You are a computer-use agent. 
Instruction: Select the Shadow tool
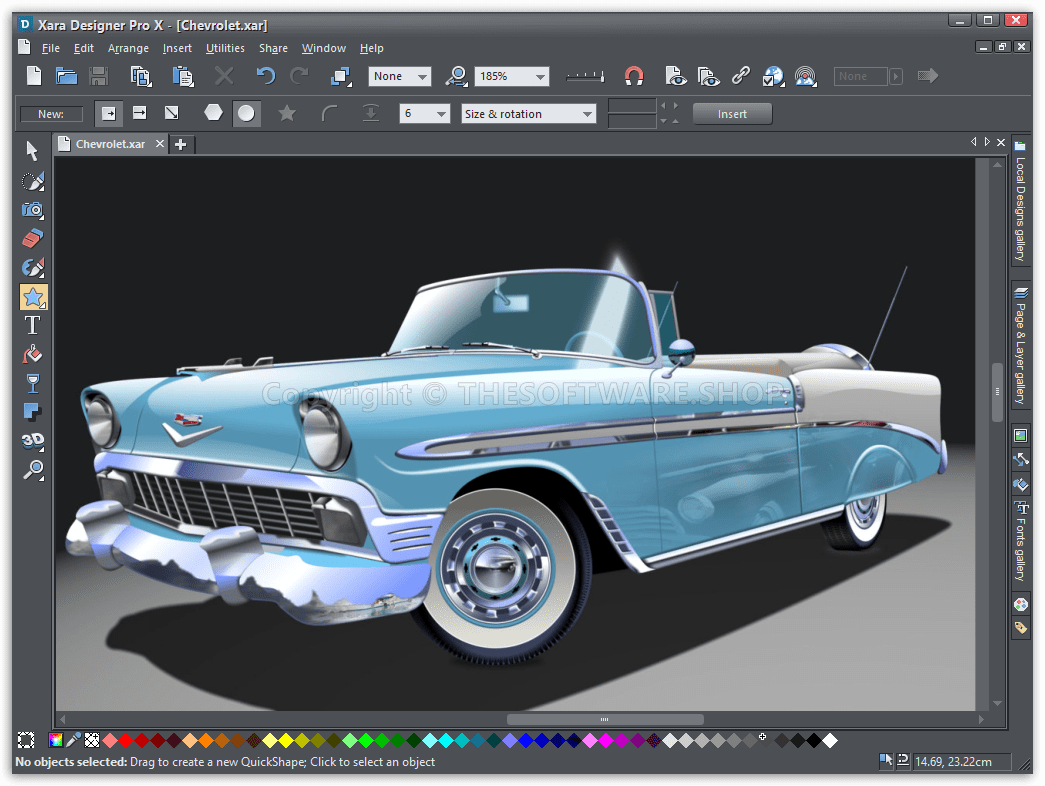pos(32,412)
